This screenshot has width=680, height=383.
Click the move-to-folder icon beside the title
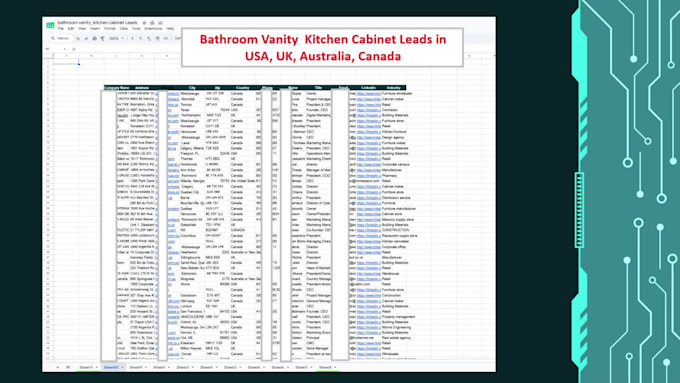[x=152, y=23]
